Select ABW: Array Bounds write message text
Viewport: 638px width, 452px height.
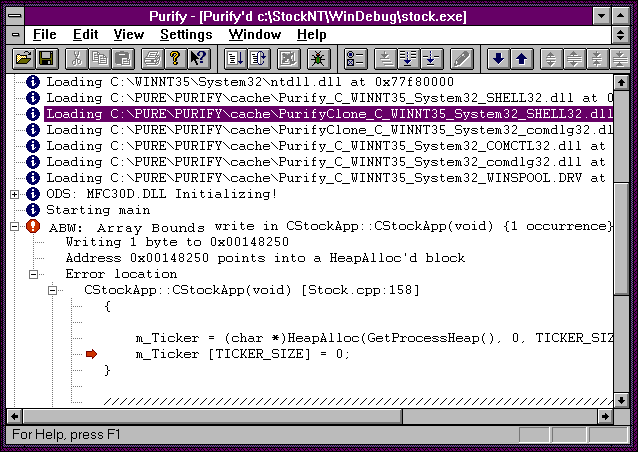[x=330, y=227]
